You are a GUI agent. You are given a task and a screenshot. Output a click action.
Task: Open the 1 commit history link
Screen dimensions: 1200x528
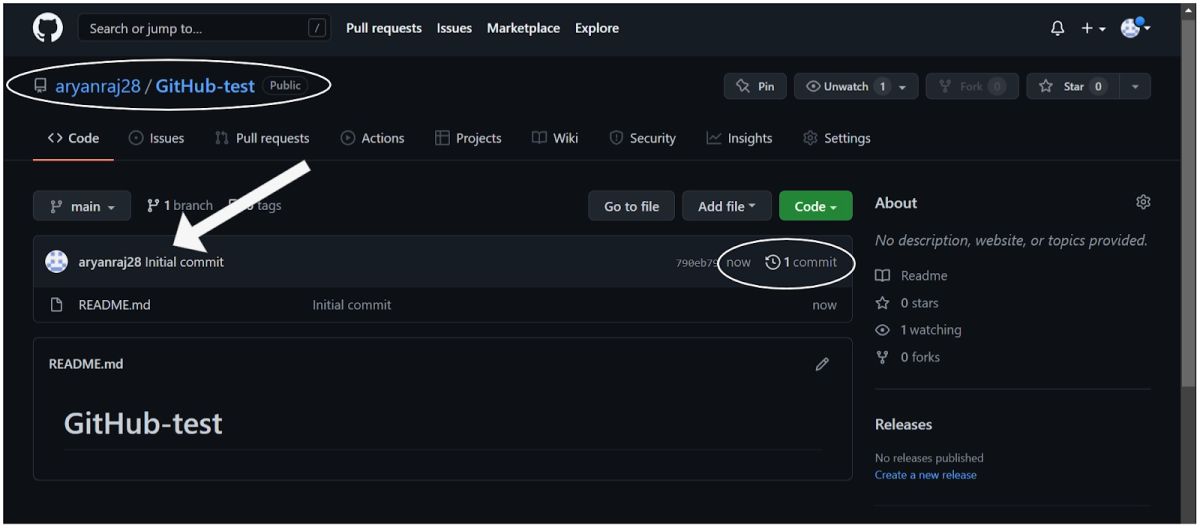[801, 262]
